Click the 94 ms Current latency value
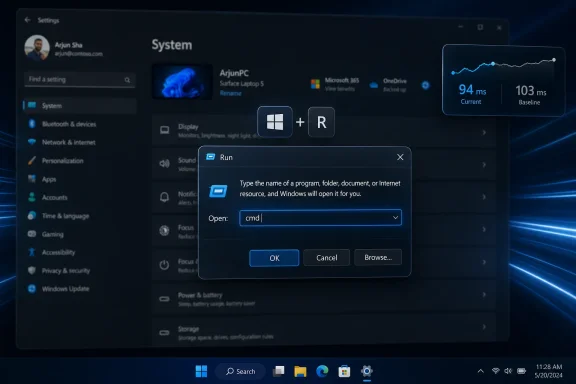Screen dimensions: 576x384 [x=472, y=90]
